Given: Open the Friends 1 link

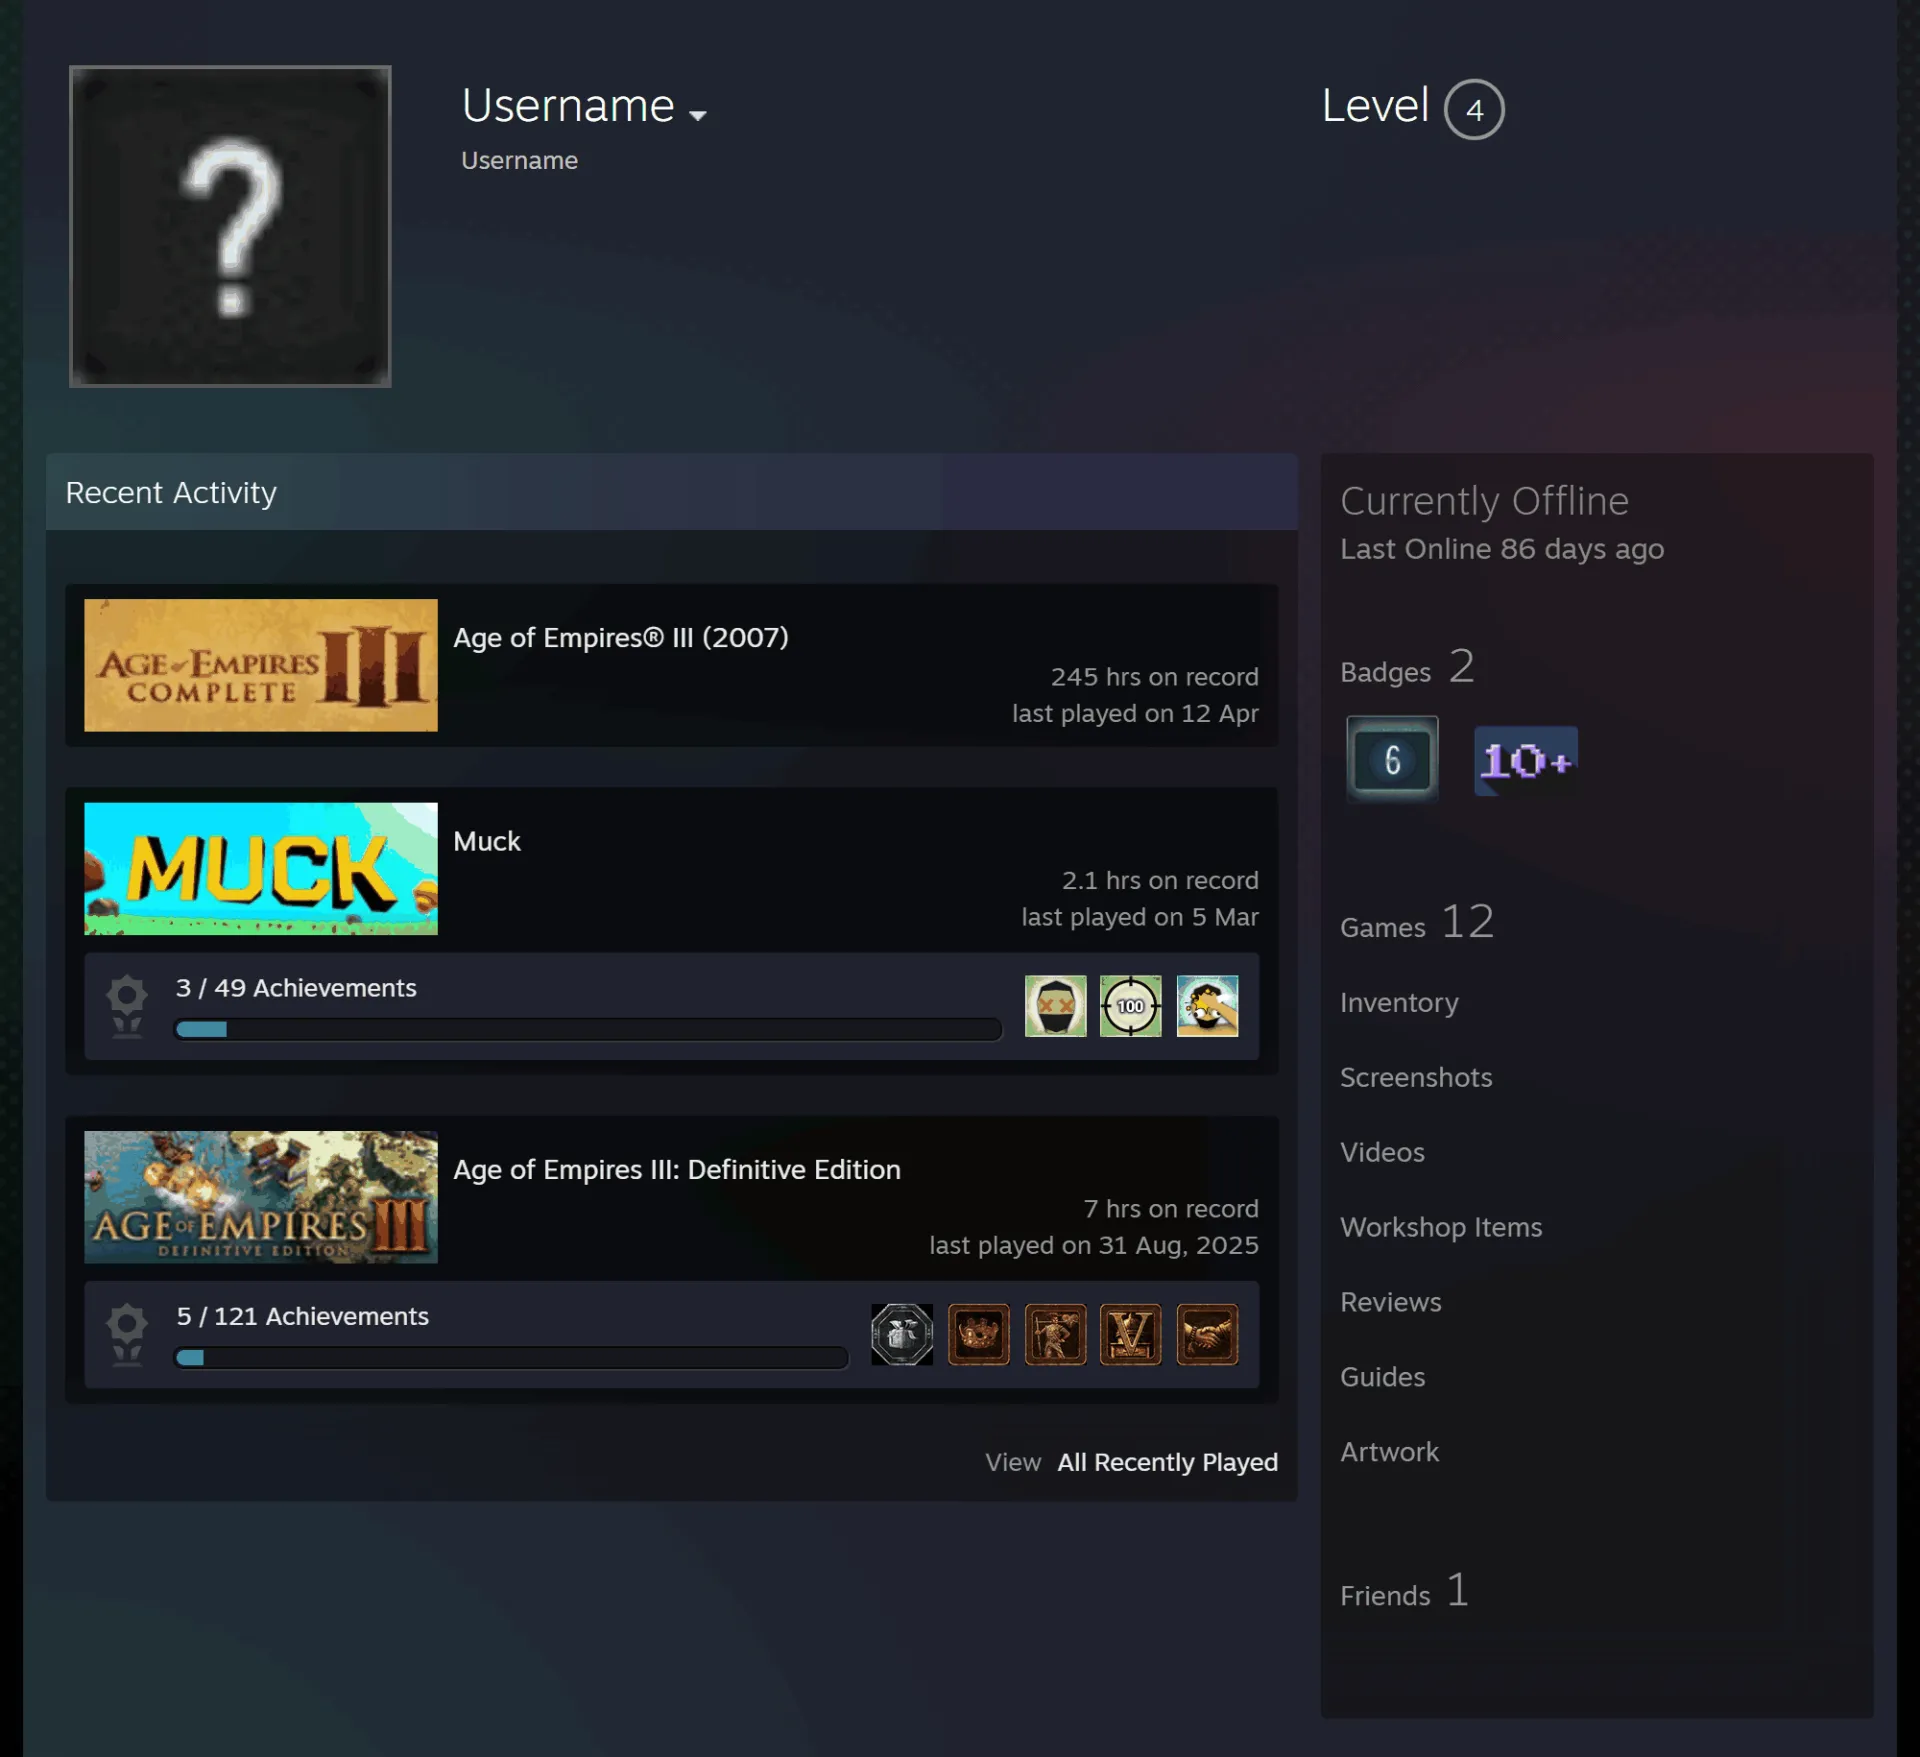Looking at the screenshot, I should (1404, 1590).
